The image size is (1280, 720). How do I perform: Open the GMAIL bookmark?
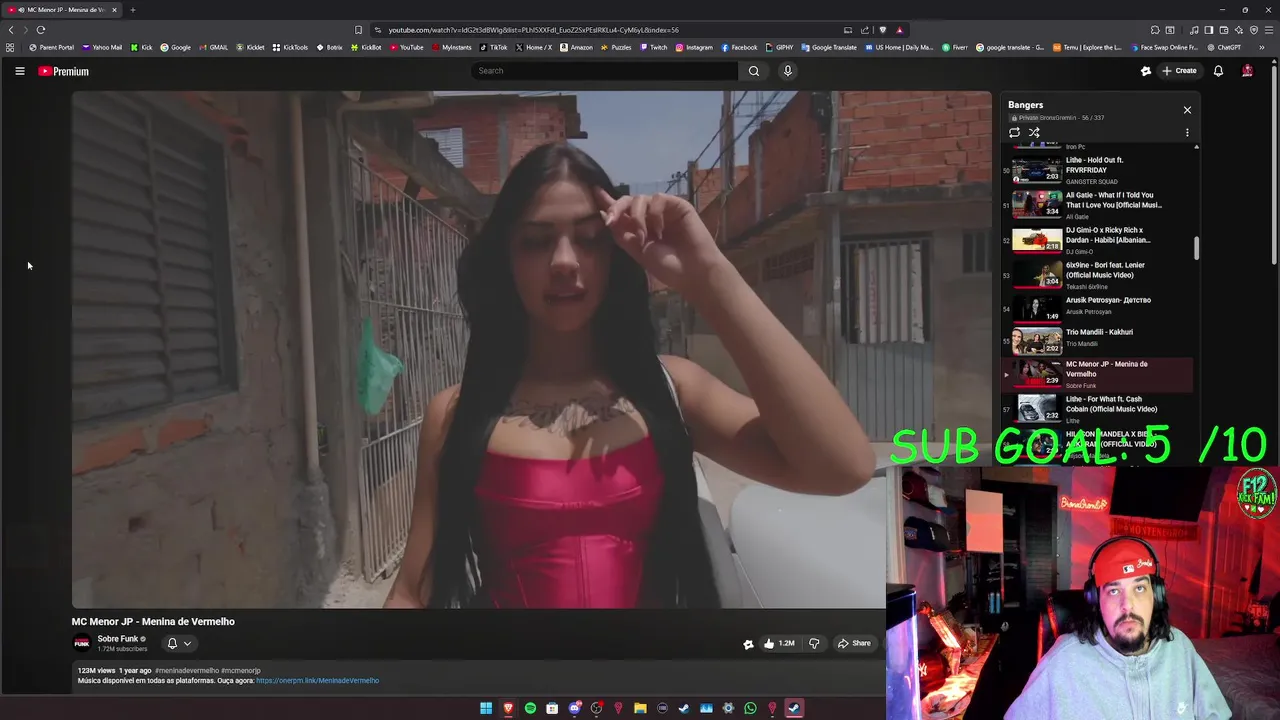213,47
